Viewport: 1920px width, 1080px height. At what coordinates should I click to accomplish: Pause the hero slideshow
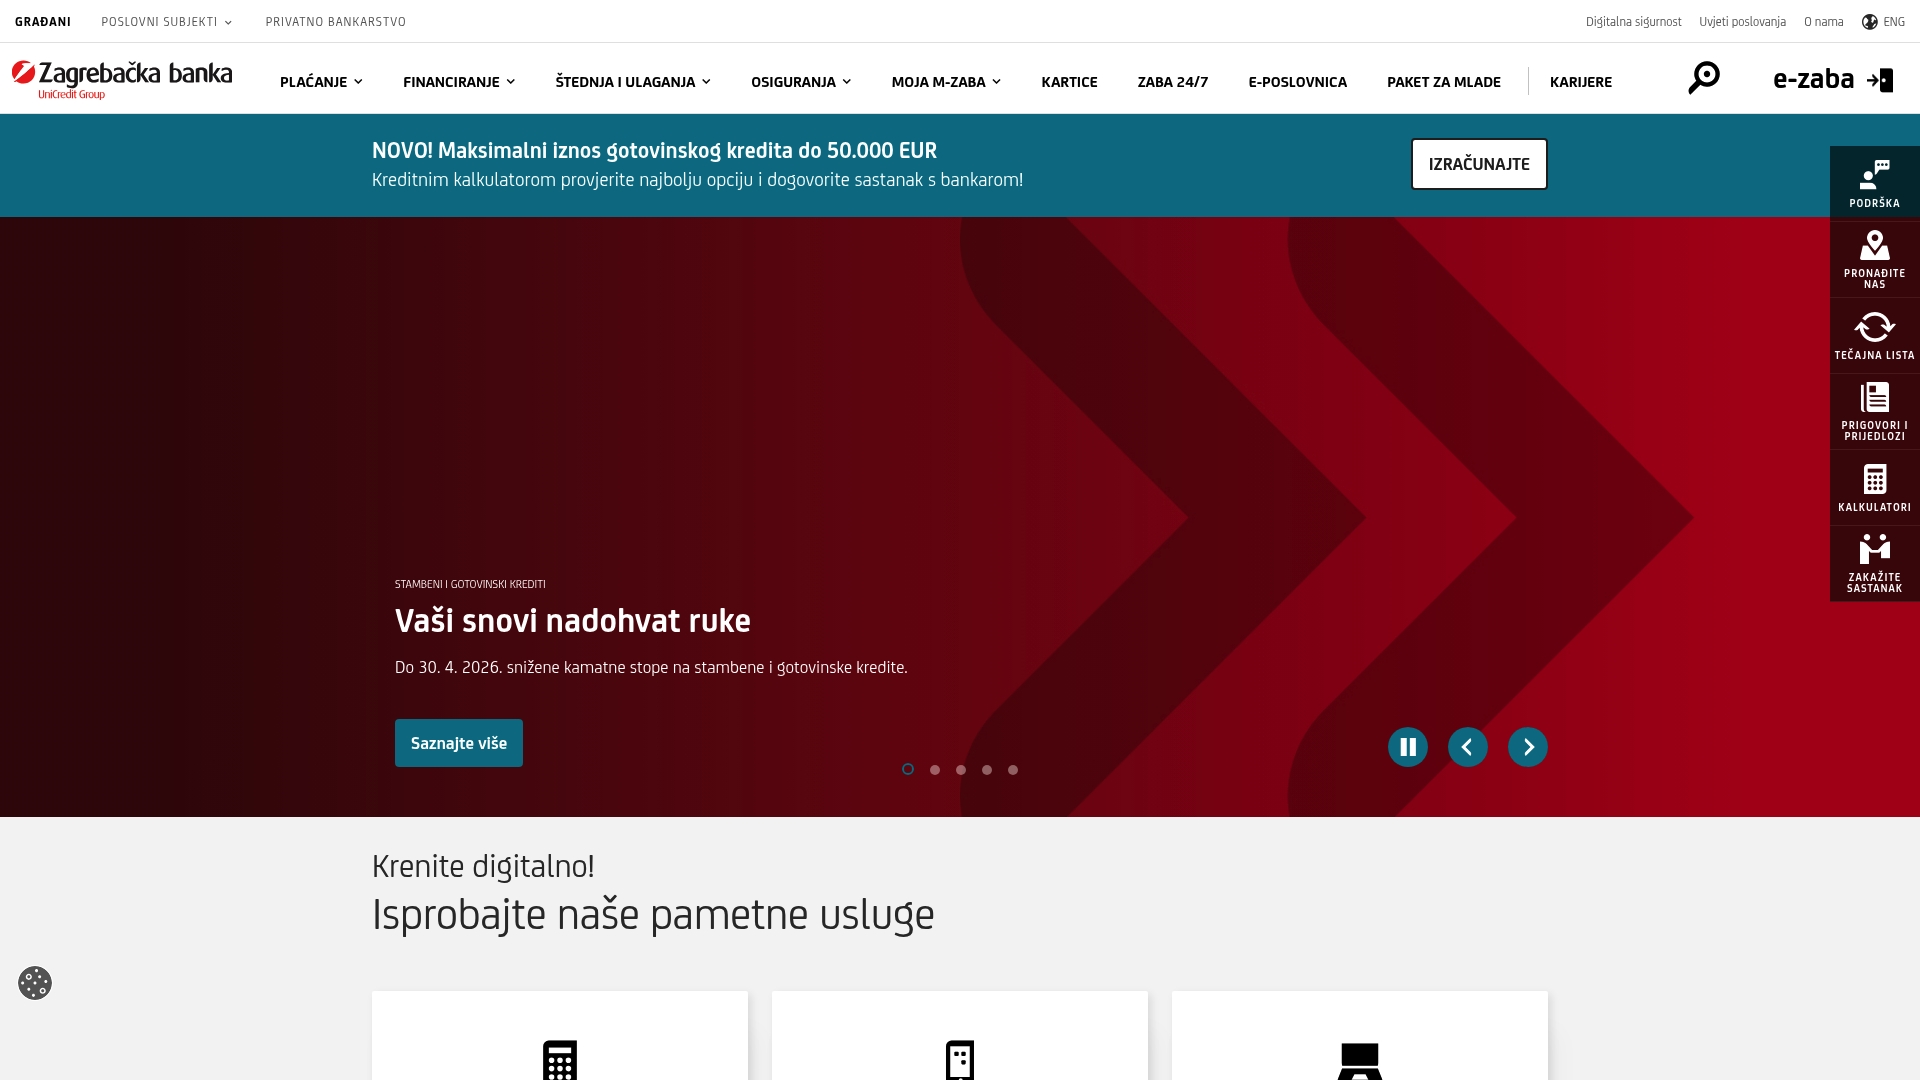(x=1408, y=746)
